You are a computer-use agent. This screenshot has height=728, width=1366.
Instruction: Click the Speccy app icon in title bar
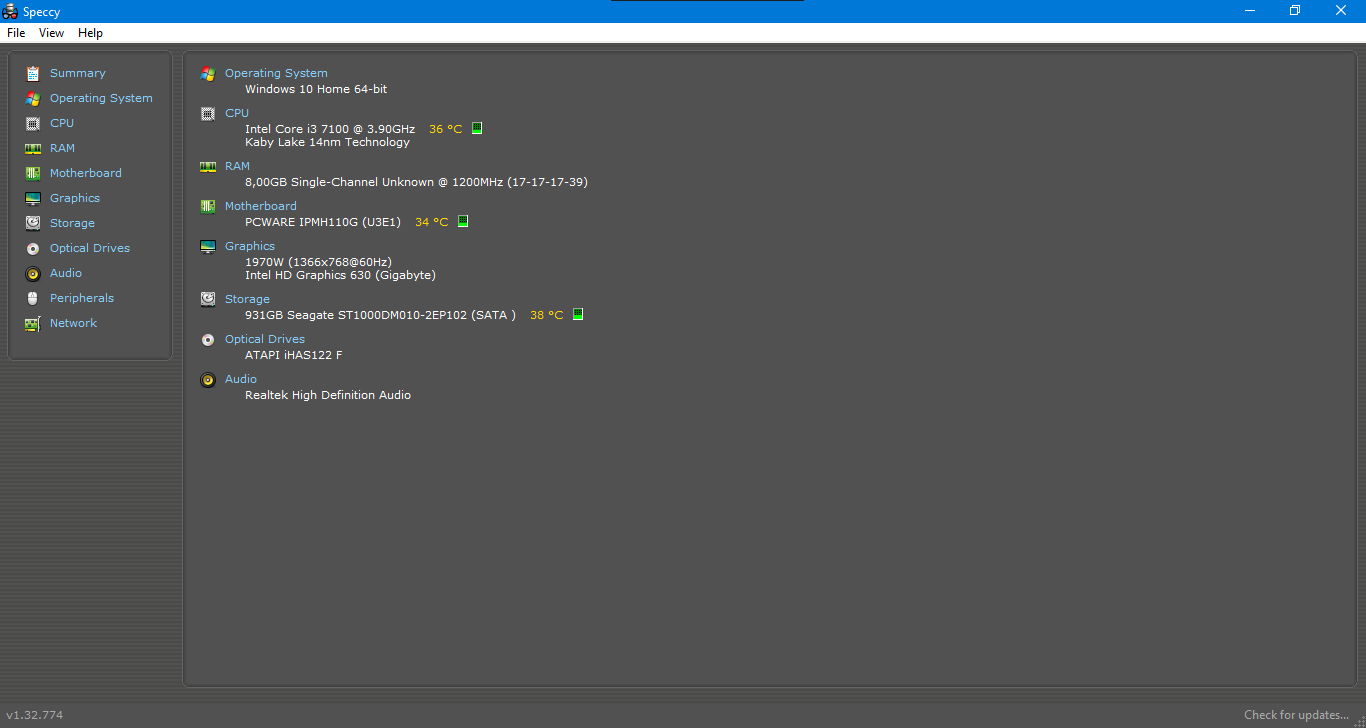(10, 11)
